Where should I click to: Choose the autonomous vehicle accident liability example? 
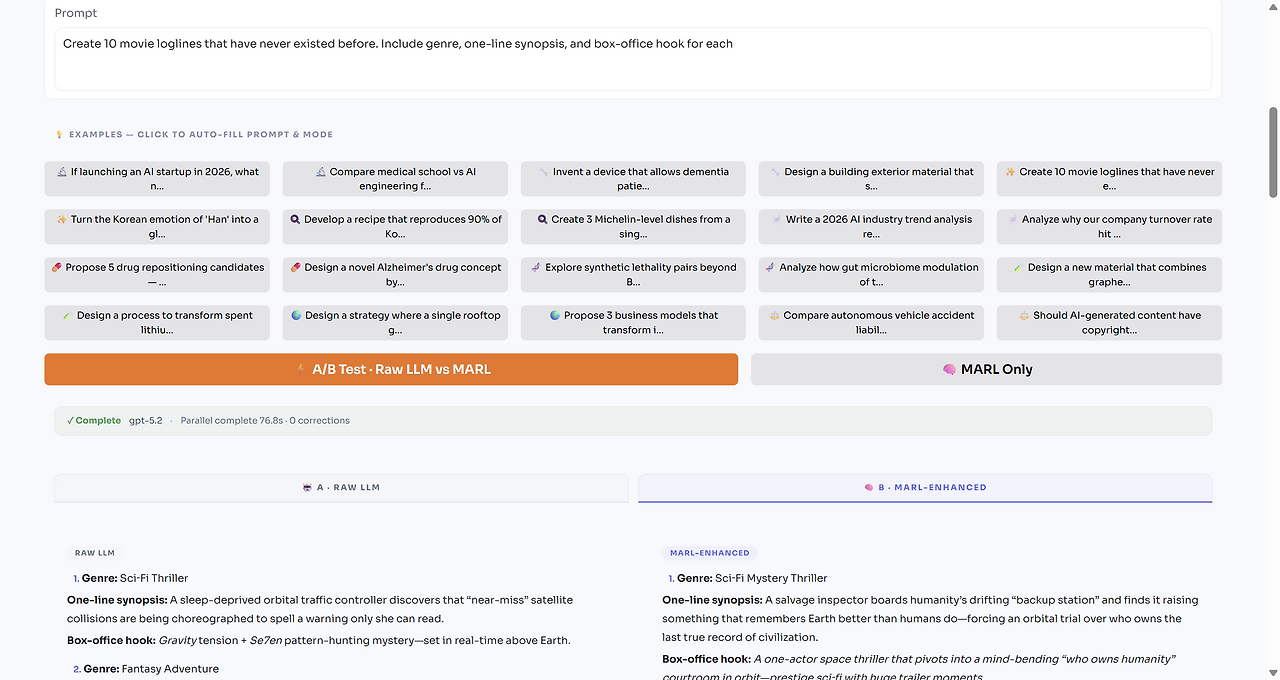point(871,322)
